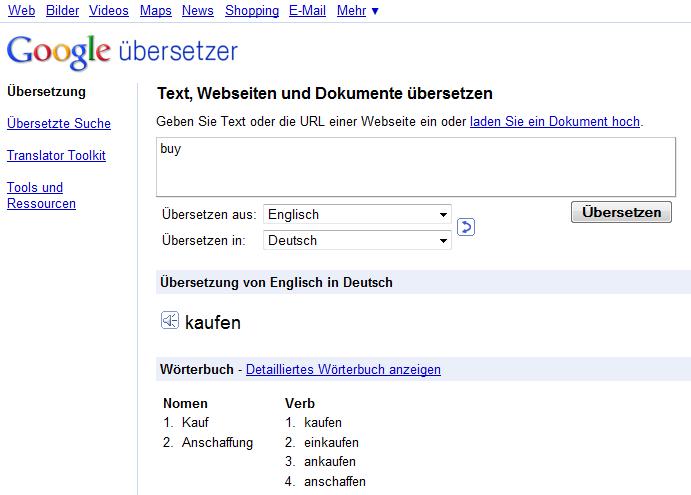Click the swap languages icon
Screen dimensions: 691x495
click(465, 227)
